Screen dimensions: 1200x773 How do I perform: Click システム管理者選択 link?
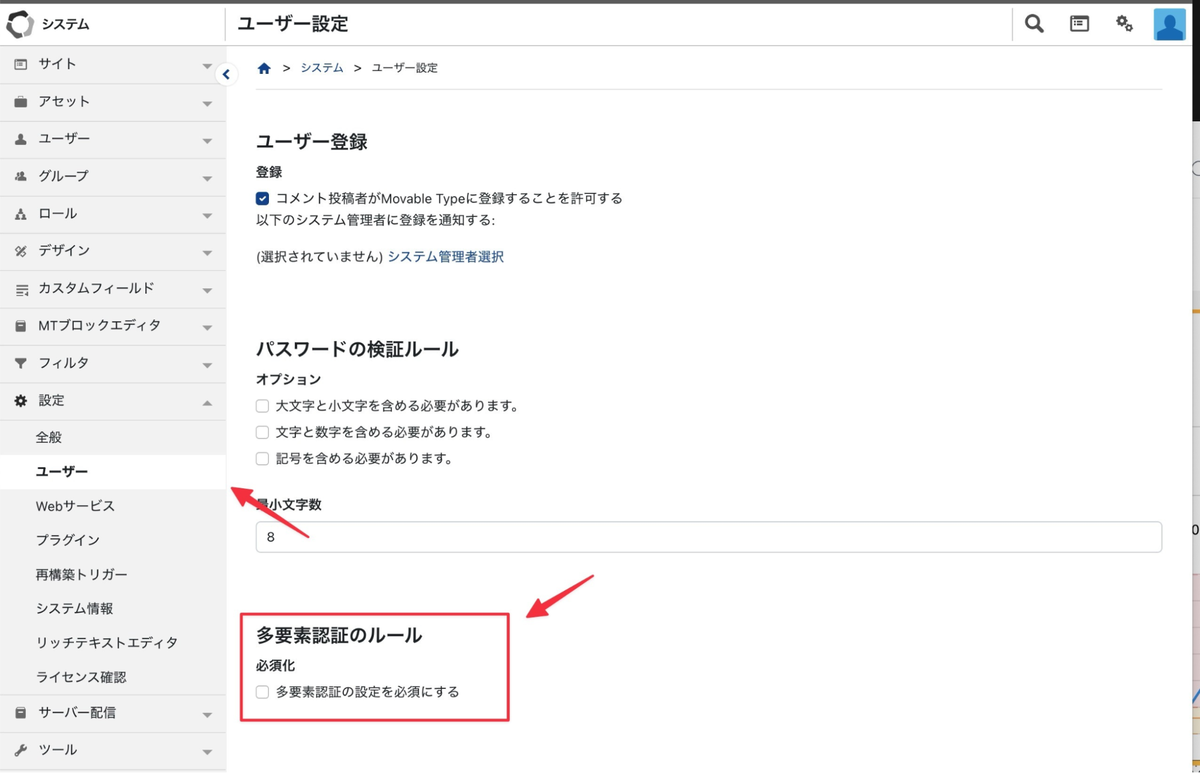(445, 257)
